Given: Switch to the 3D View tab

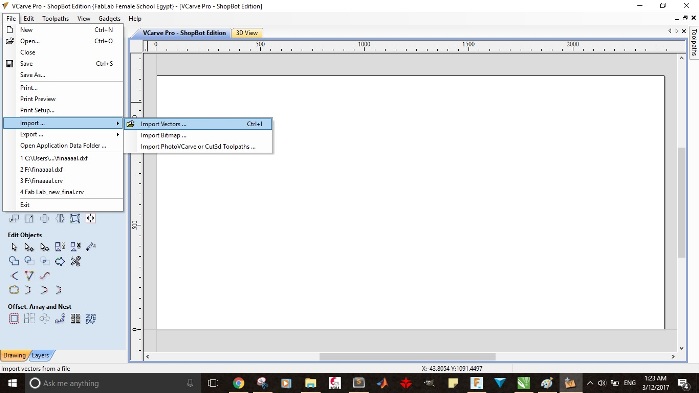Looking at the screenshot, I should pos(247,33).
